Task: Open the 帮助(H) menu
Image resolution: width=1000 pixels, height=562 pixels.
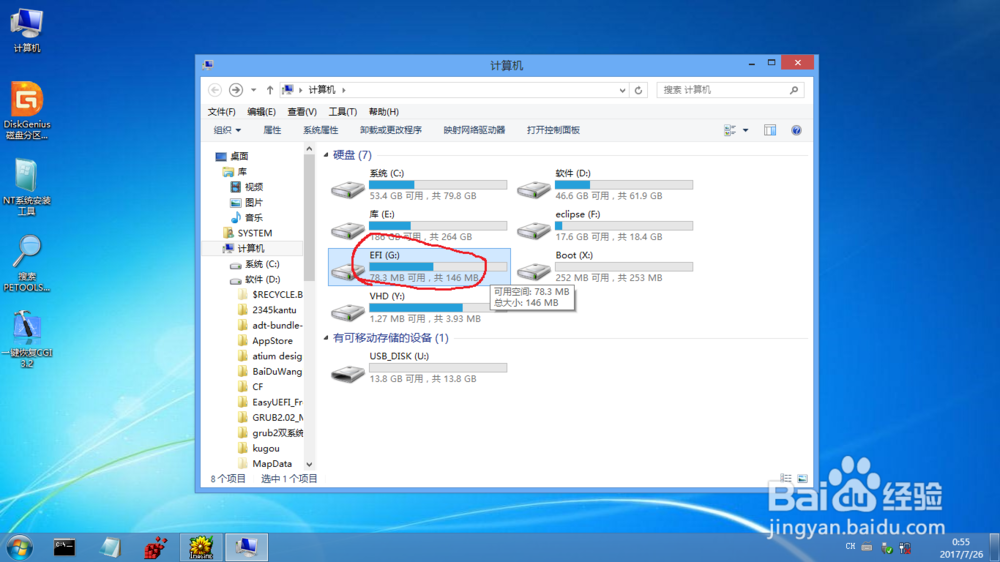Action: (383, 112)
